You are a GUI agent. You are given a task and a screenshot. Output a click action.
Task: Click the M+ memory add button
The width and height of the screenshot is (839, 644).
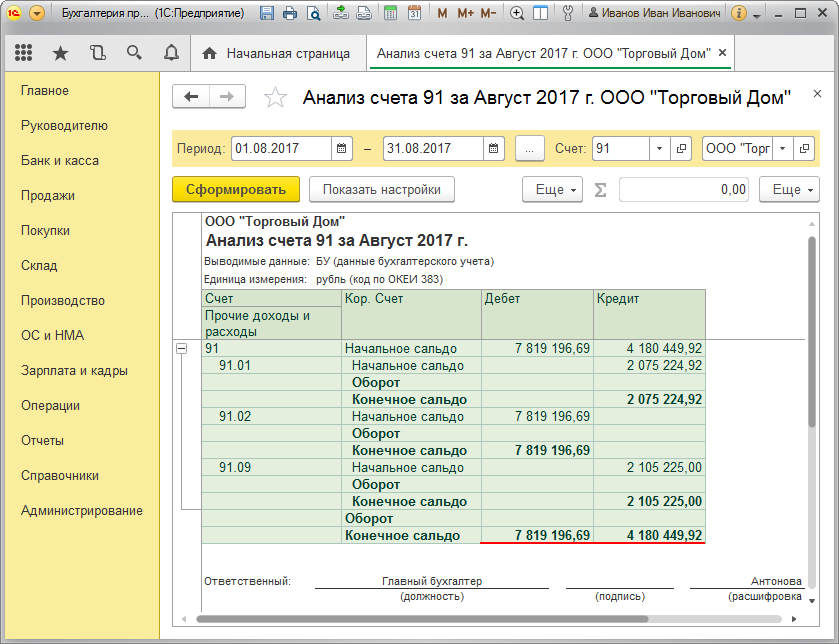pyautogui.click(x=466, y=13)
